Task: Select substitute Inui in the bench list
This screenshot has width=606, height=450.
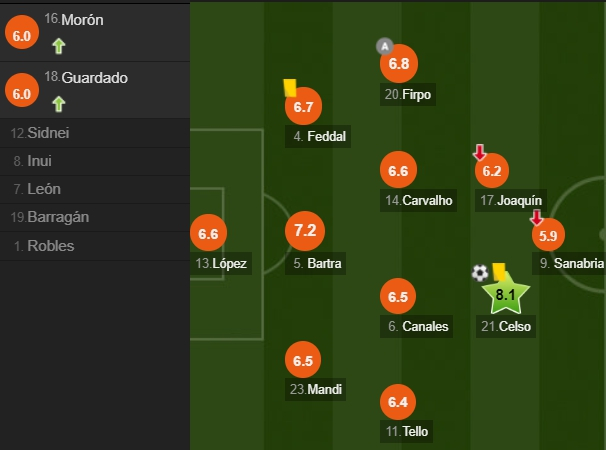Action: coord(38,161)
